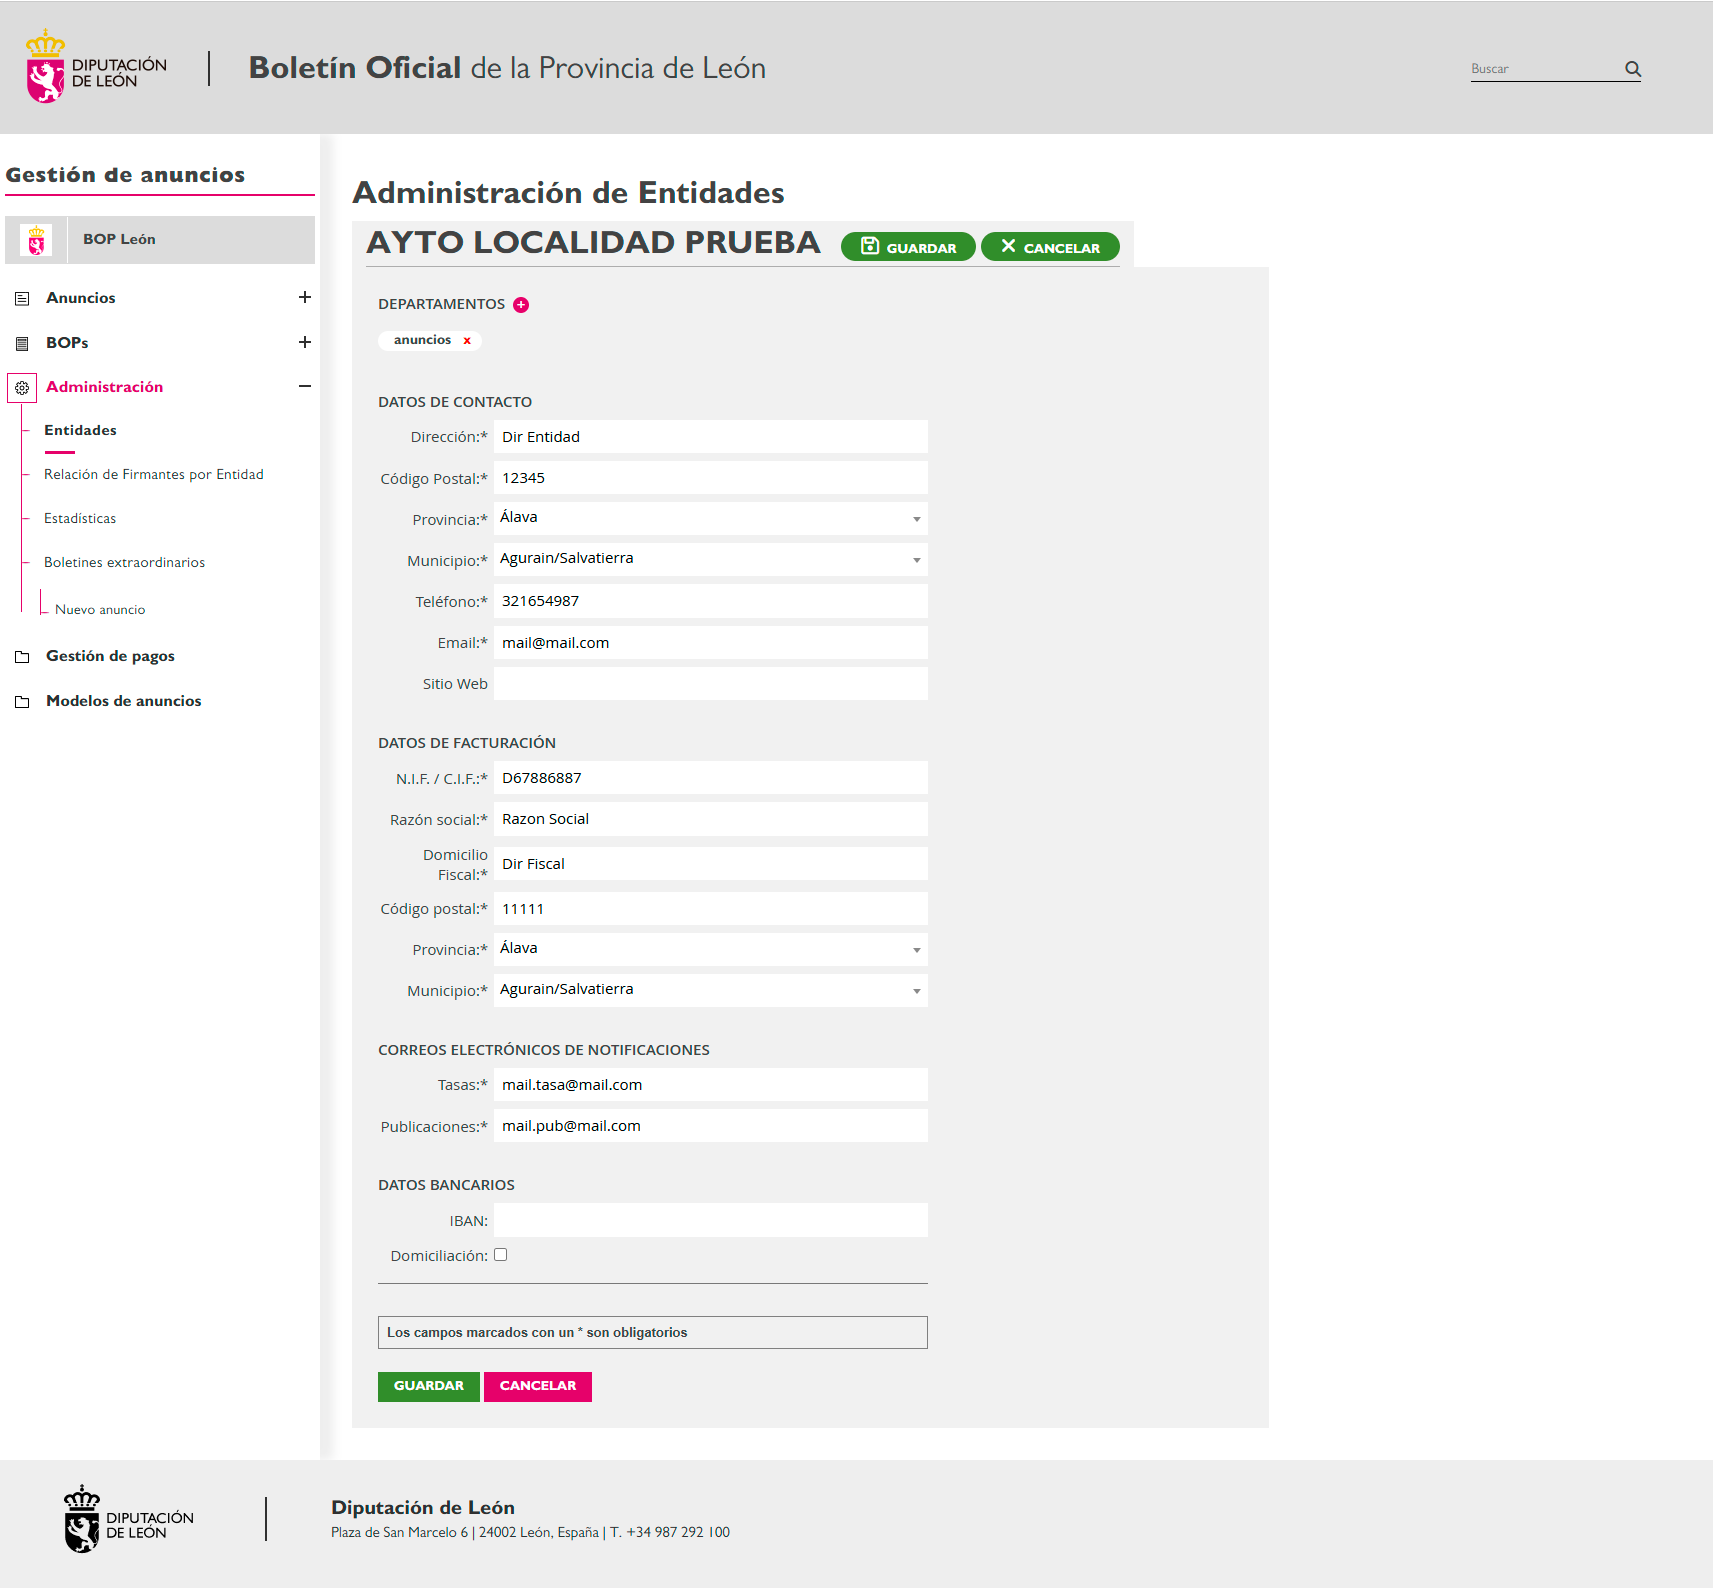Click the Diputación de León header logo
Image resolution: width=1713 pixels, height=1588 pixels.
(x=97, y=68)
